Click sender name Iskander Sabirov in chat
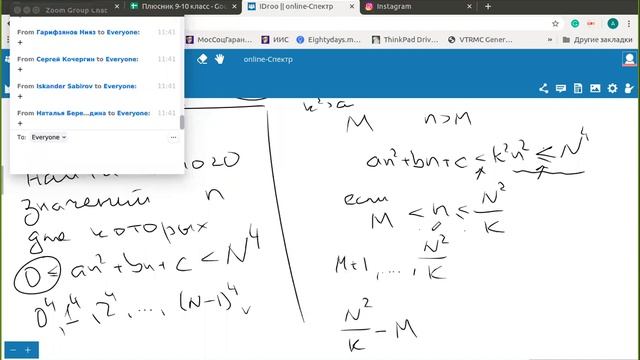 [64, 86]
